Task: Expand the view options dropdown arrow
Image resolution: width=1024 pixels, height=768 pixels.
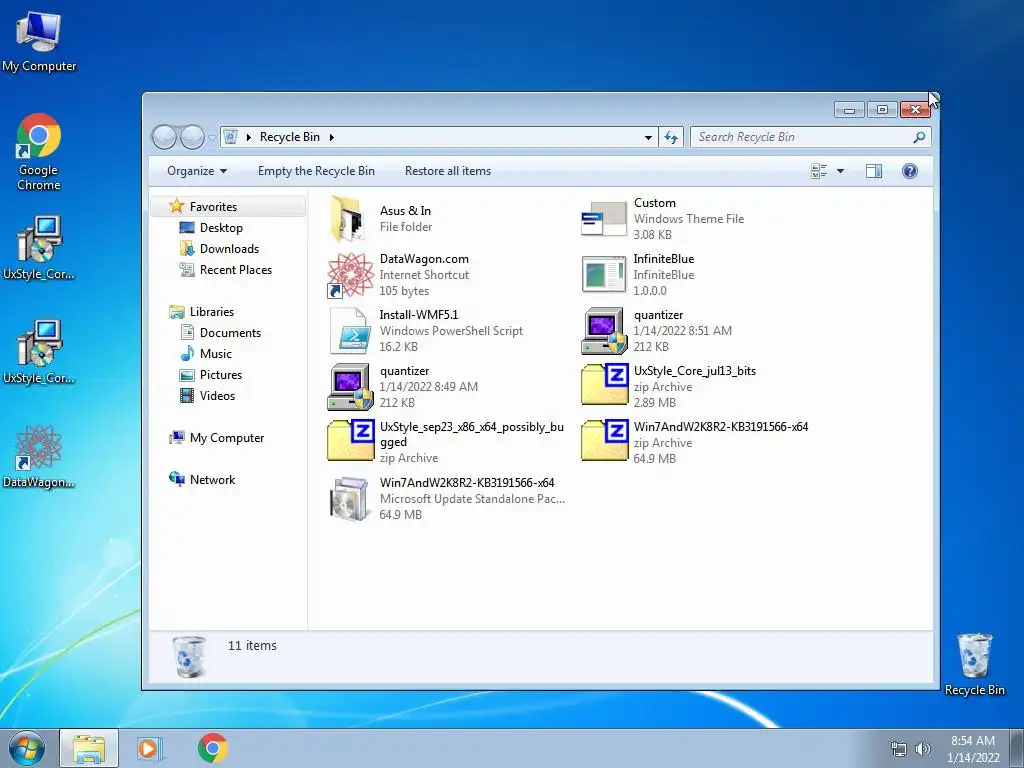Action: (840, 171)
